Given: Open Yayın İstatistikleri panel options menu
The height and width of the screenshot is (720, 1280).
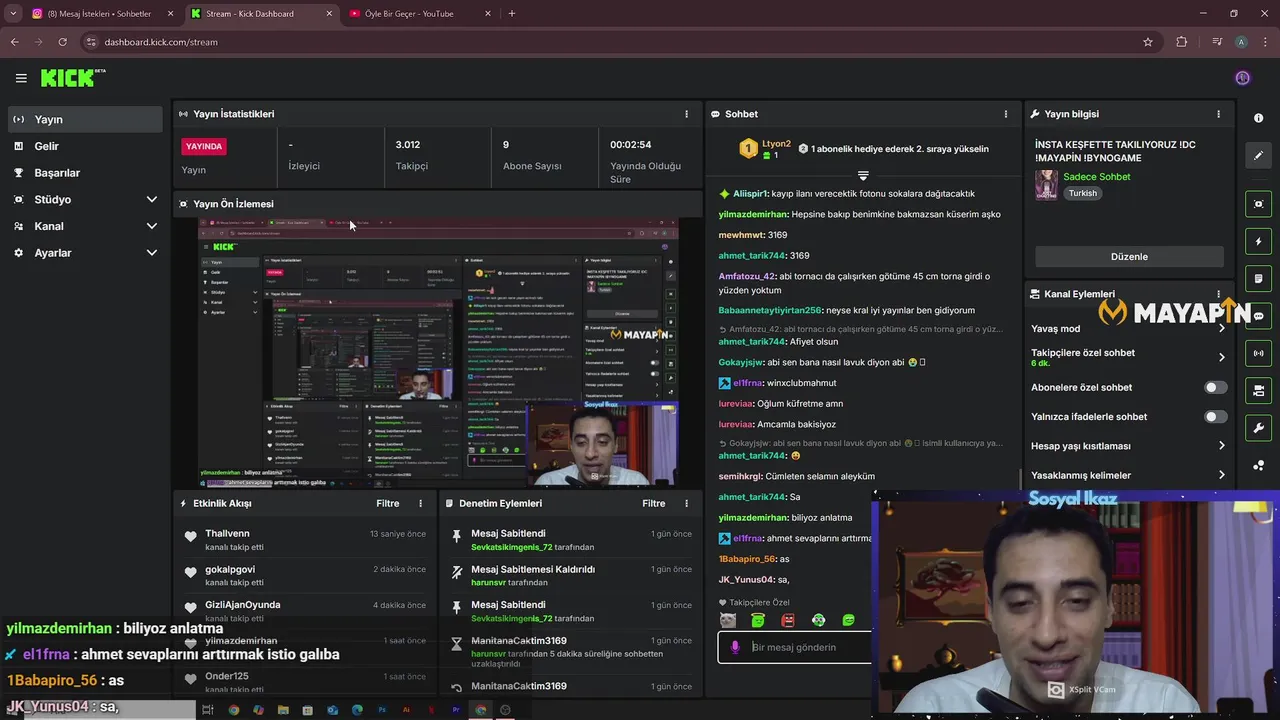Looking at the screenshot, I should click(x=686, y=114).
